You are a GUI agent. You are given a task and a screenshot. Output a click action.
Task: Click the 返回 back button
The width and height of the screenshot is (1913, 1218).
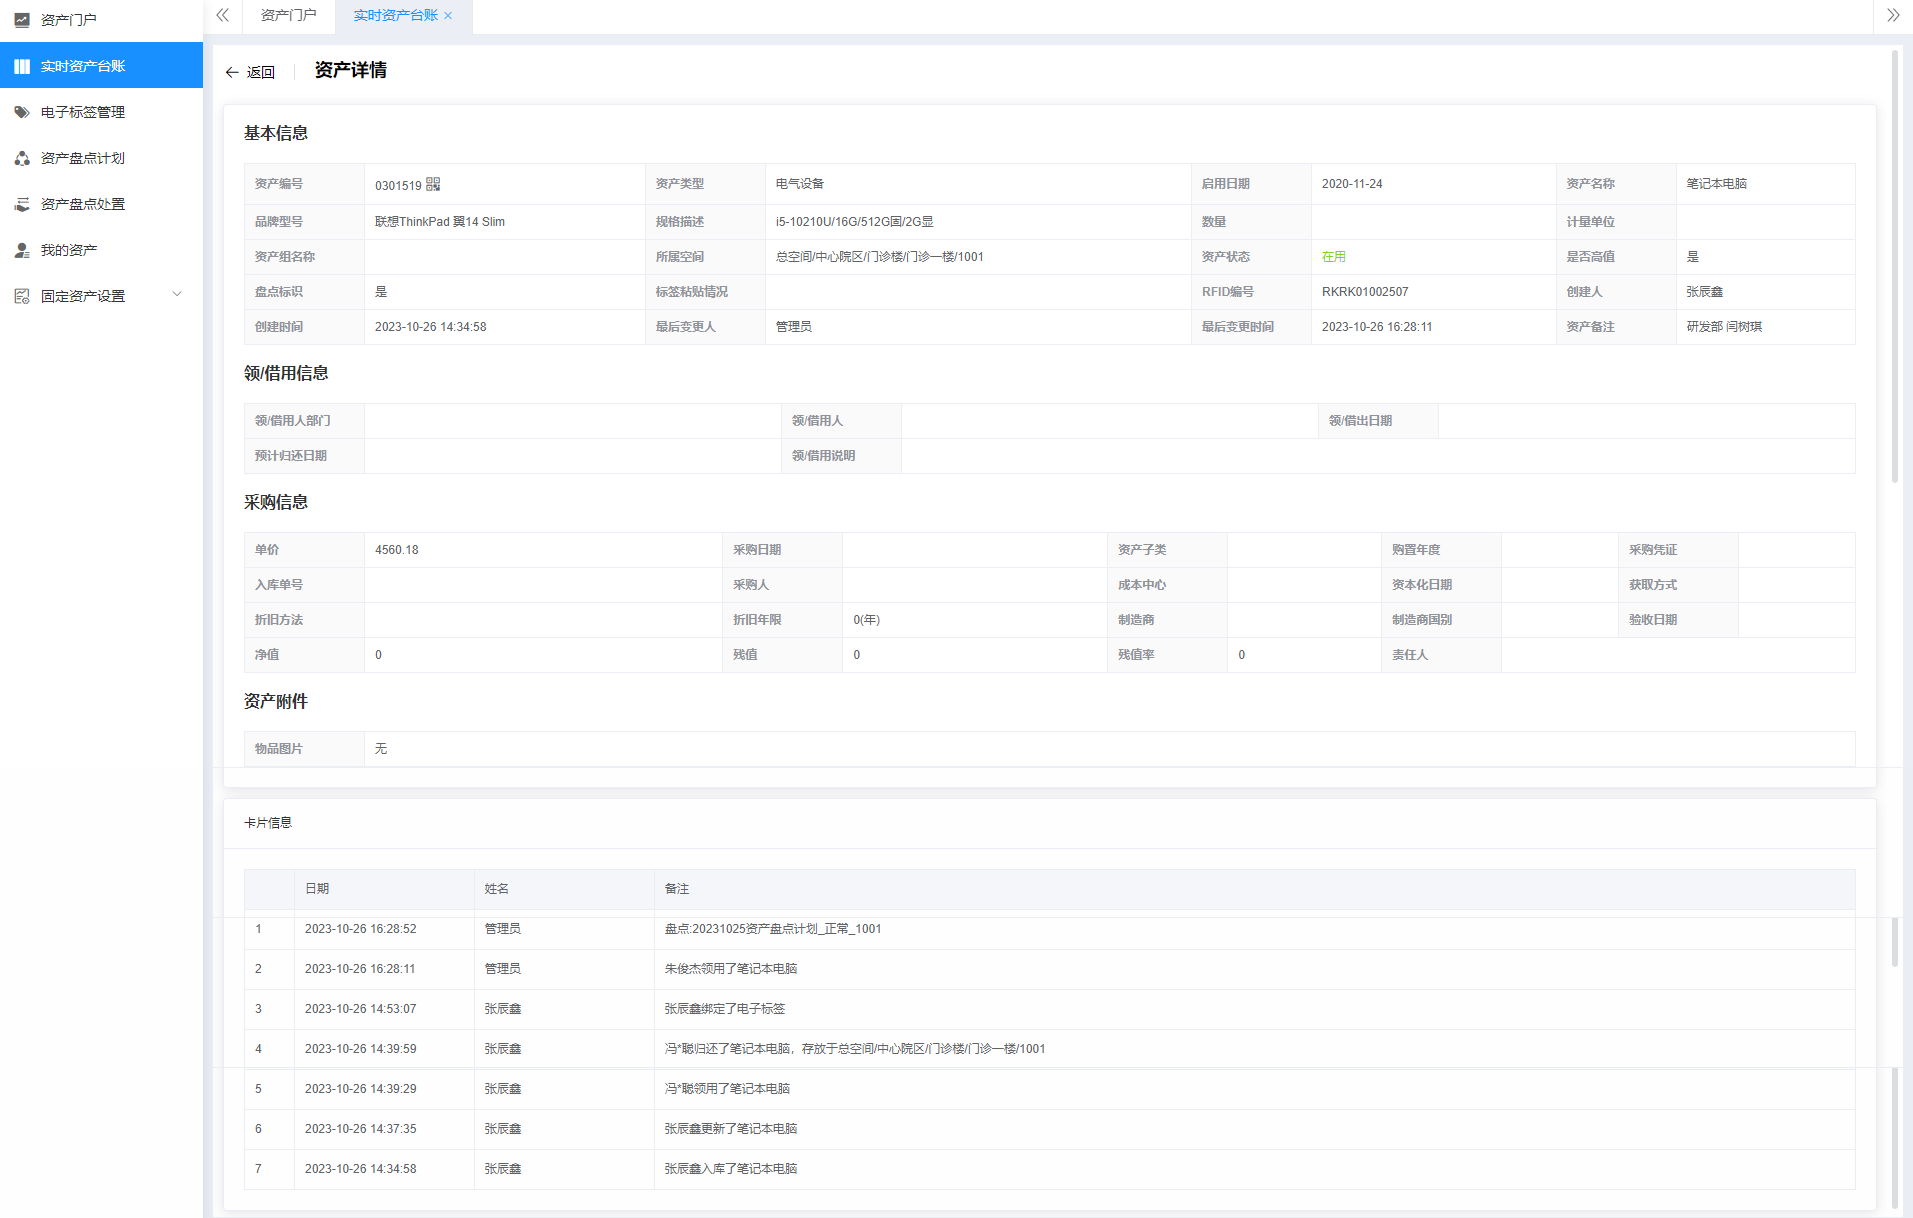[x=250, y=72]
